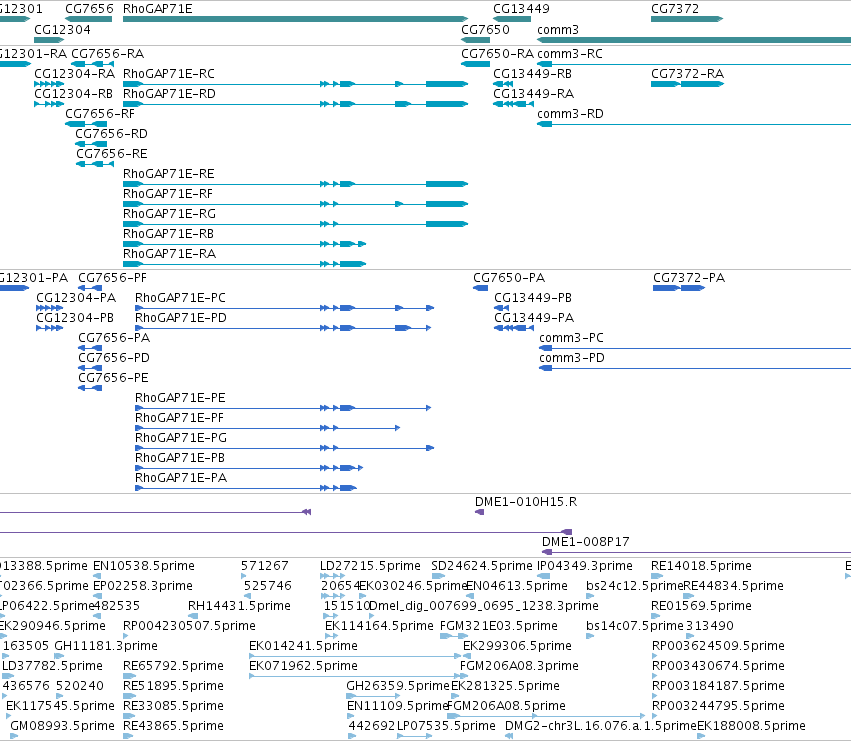
Task: Select the comm3 gene label
Action: 557,29
